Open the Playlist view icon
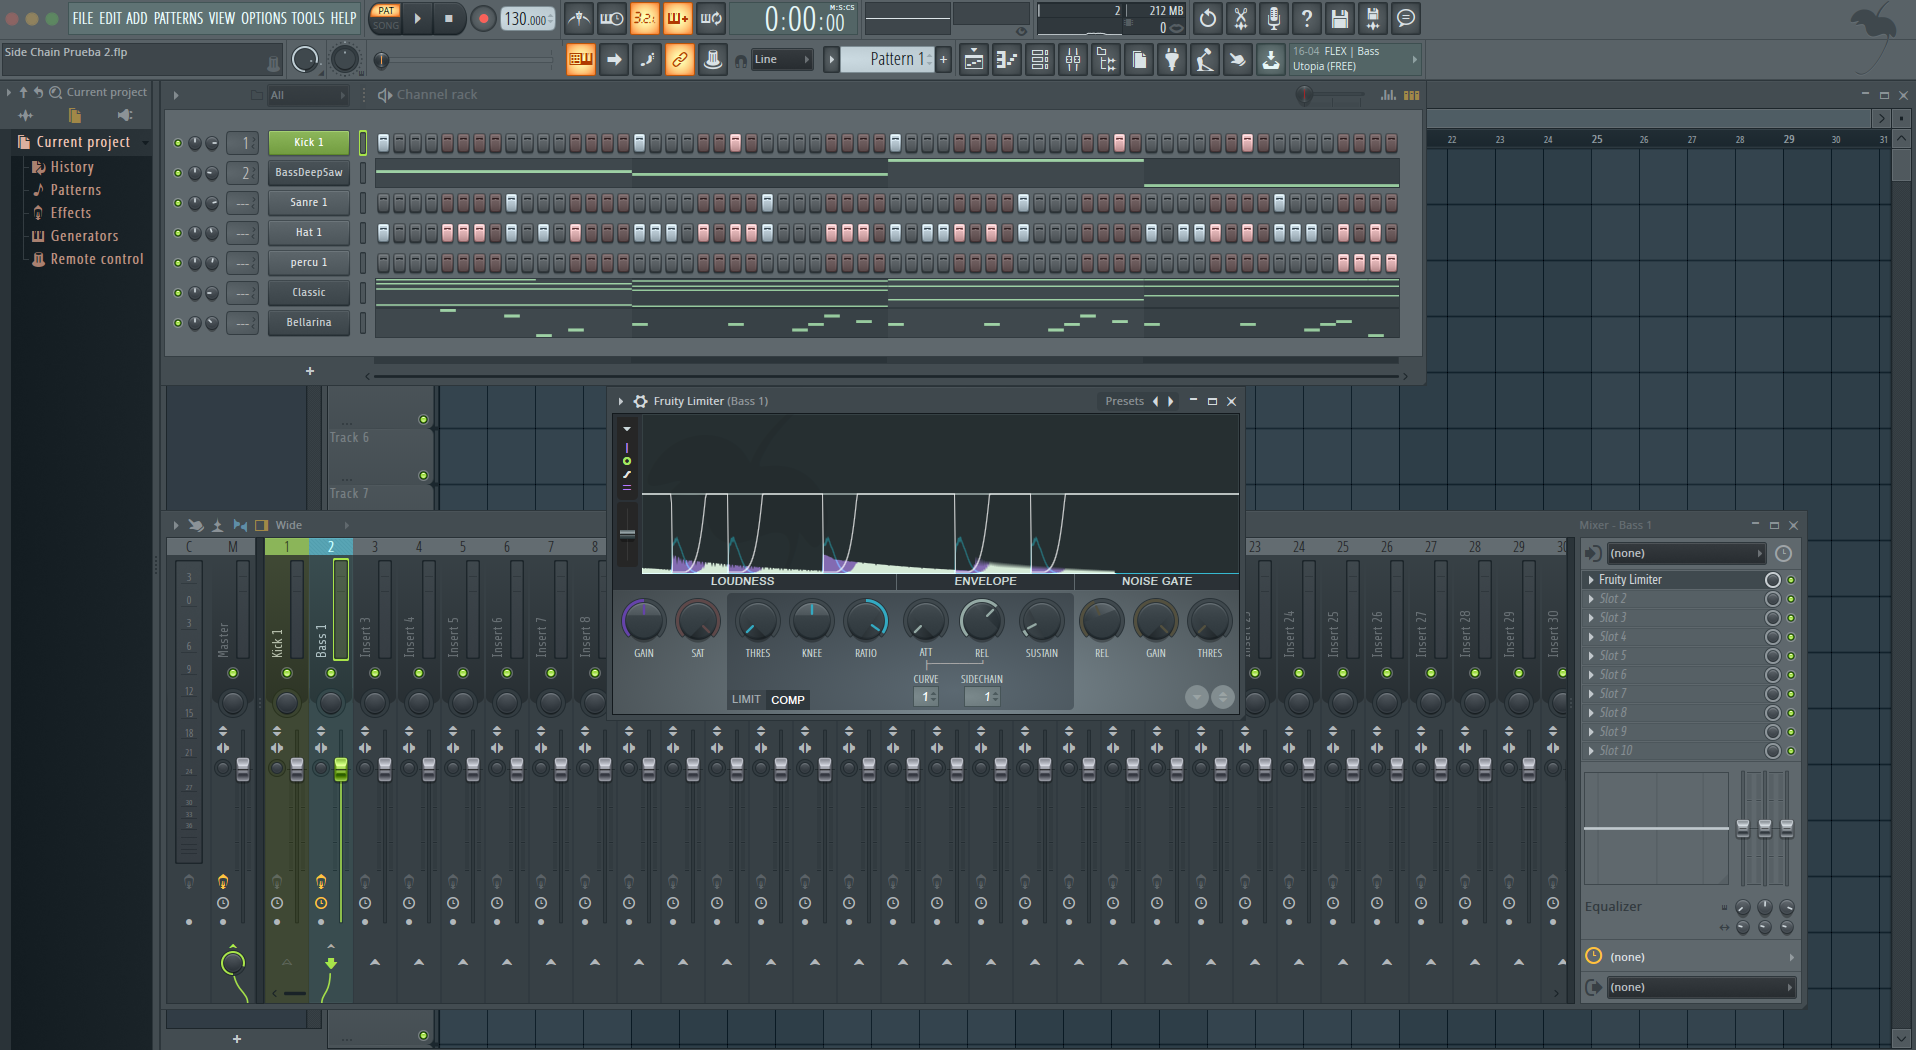1916x1050 pixels. tap(974, 60)
